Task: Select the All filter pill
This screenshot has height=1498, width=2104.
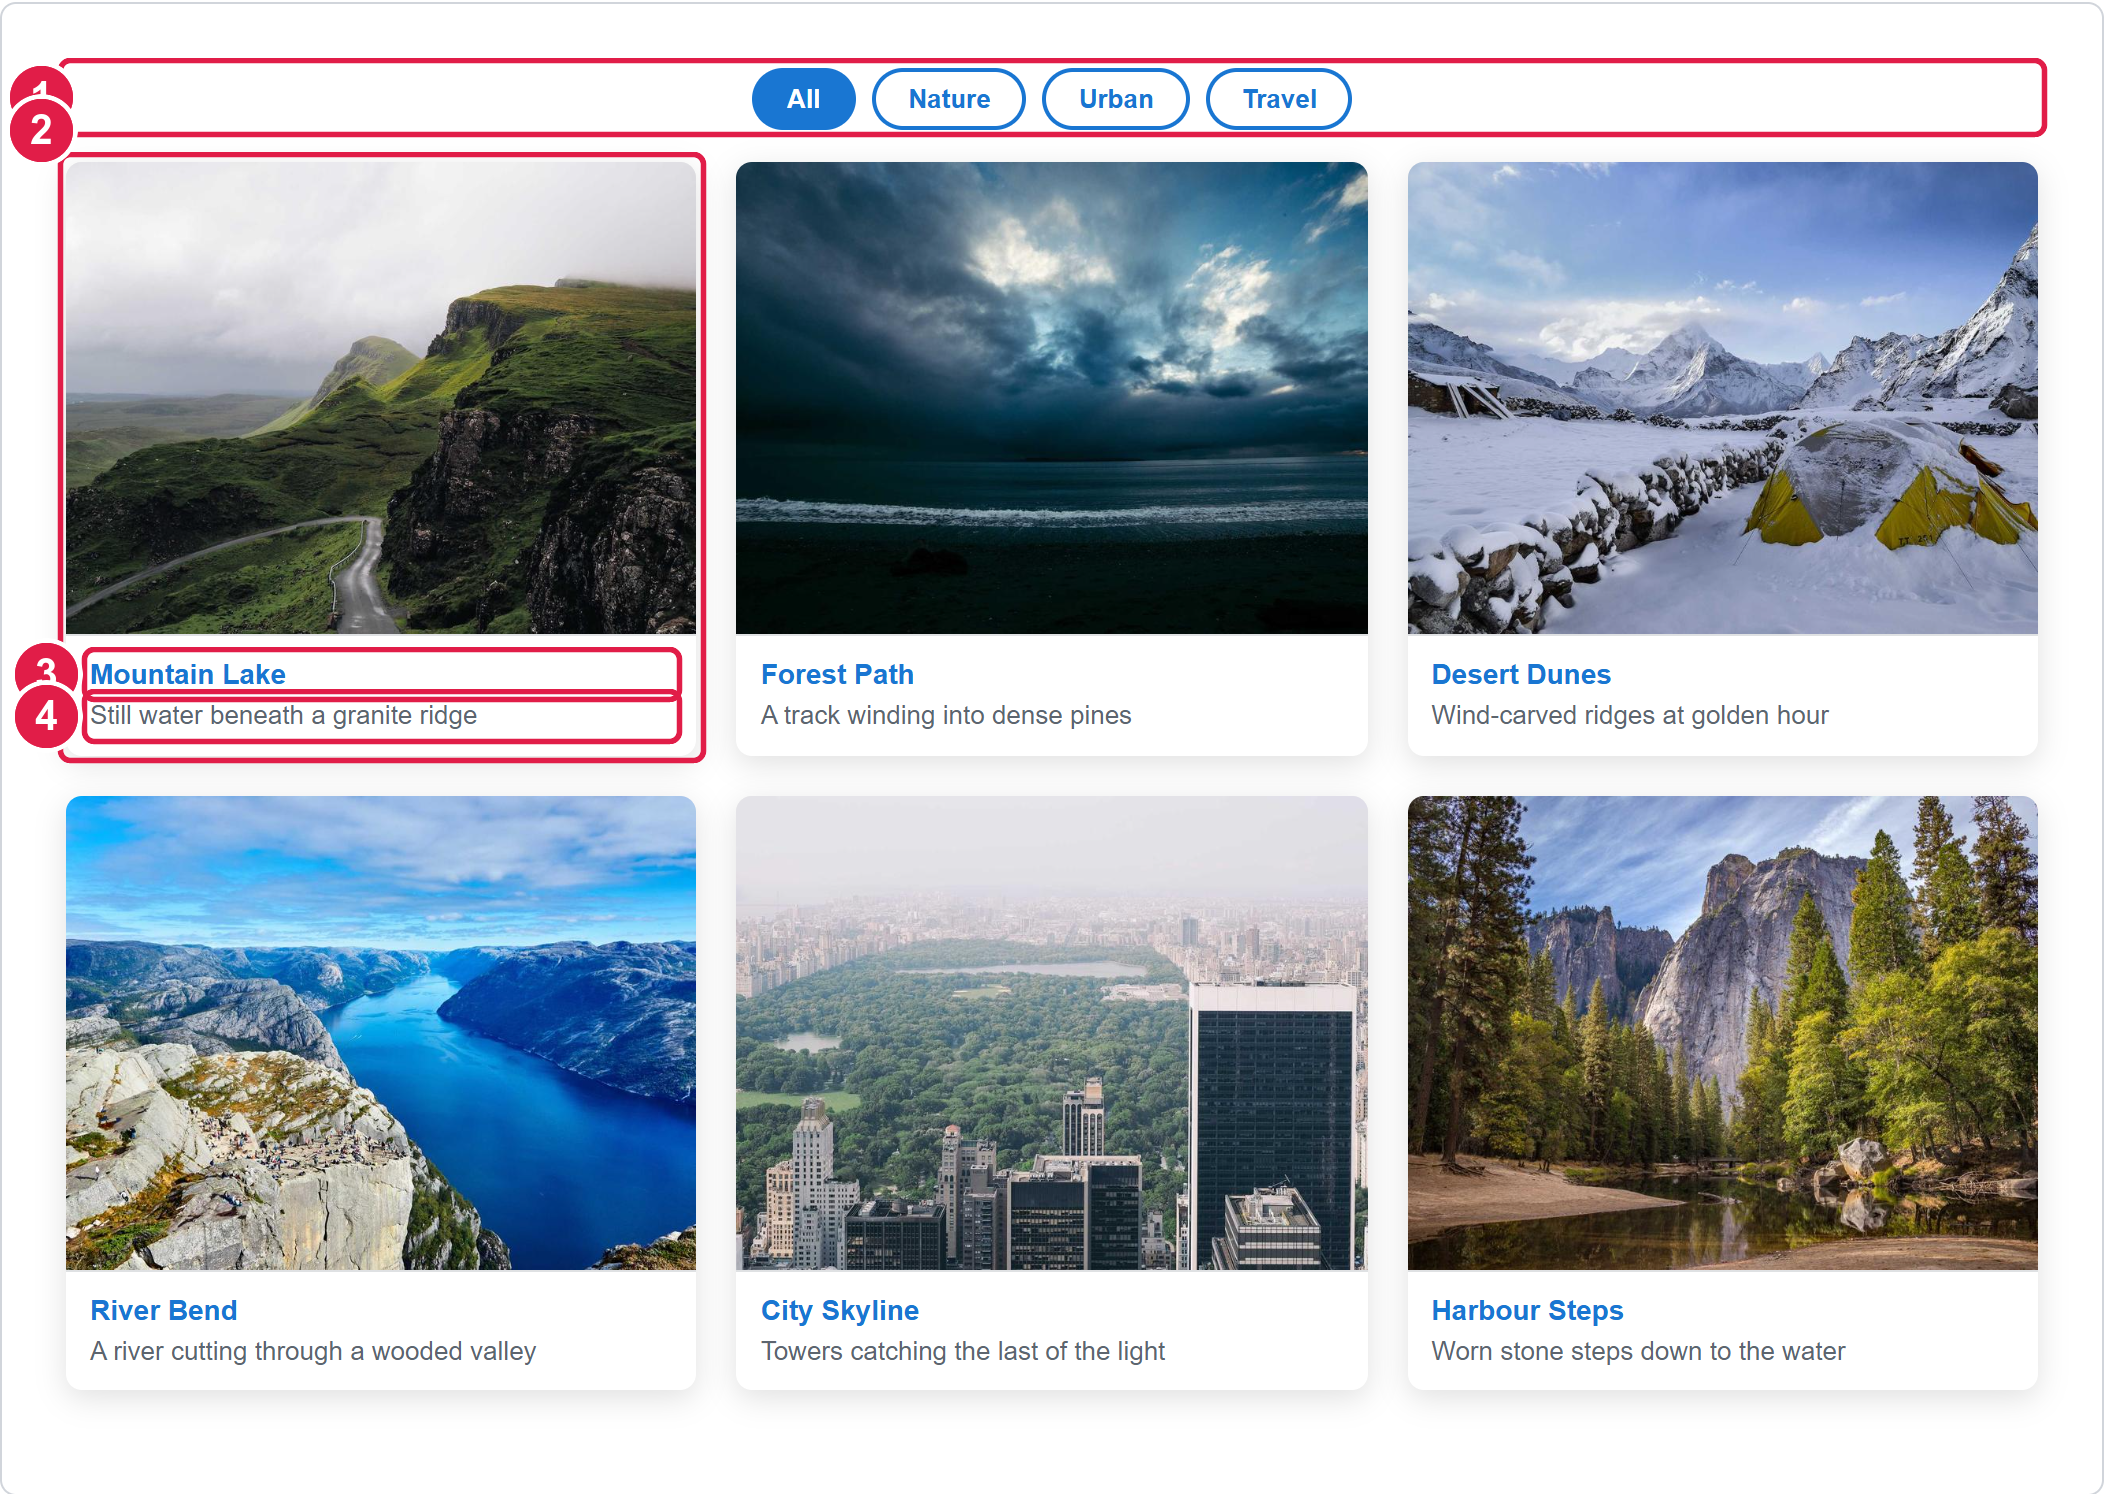Action: (x=803, y=99)
